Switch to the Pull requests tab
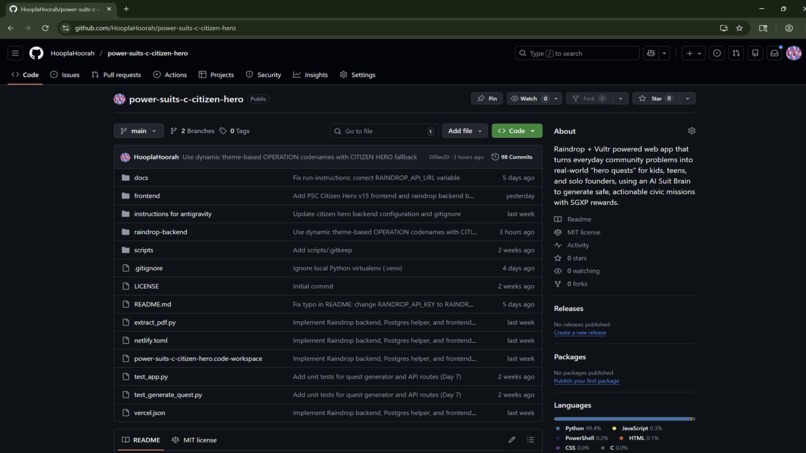 click(x=116, y=75)
